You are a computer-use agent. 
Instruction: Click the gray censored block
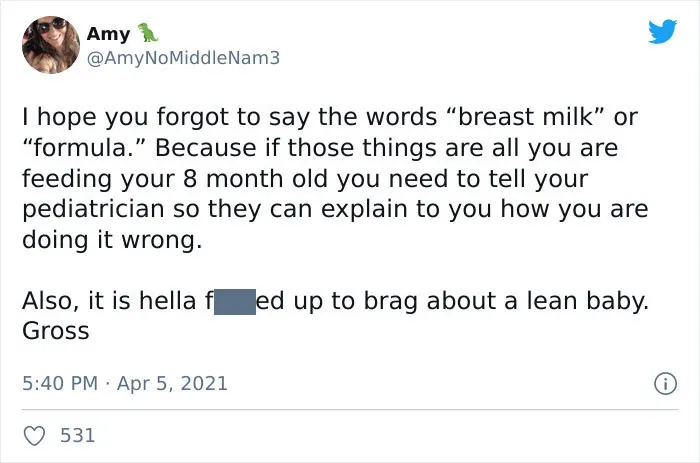click(x=235, y=301)
